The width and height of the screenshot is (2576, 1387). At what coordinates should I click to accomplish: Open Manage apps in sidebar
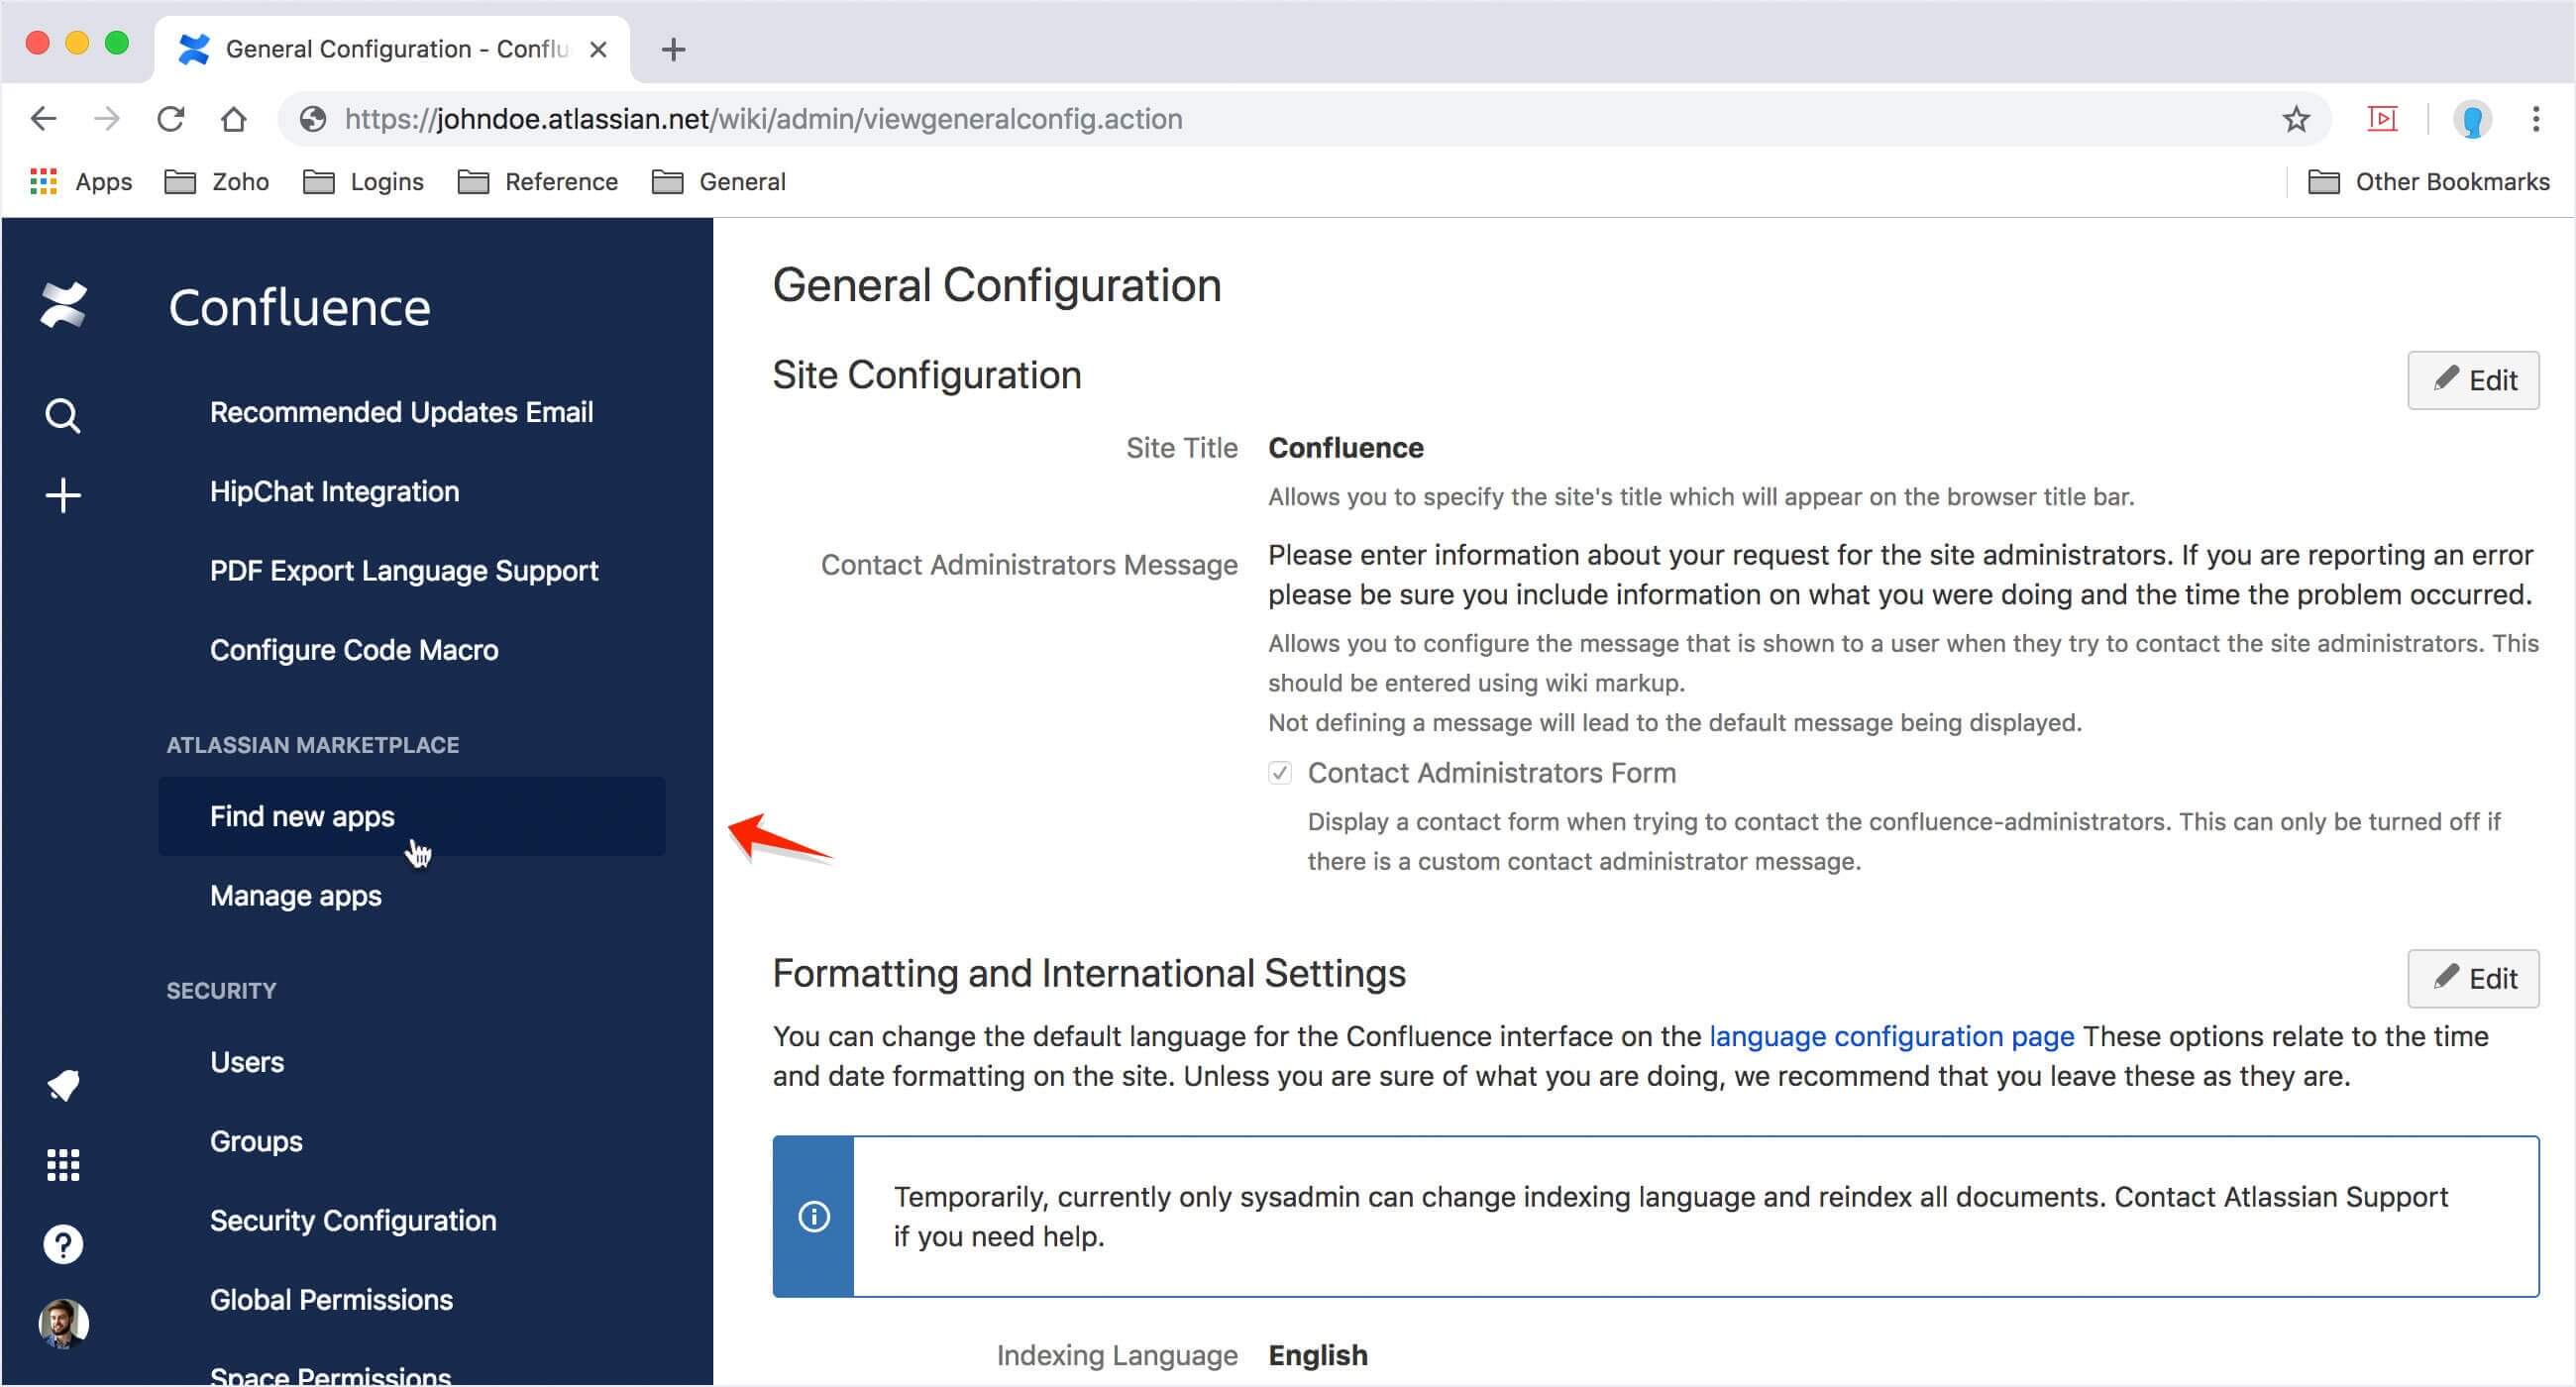295,895
